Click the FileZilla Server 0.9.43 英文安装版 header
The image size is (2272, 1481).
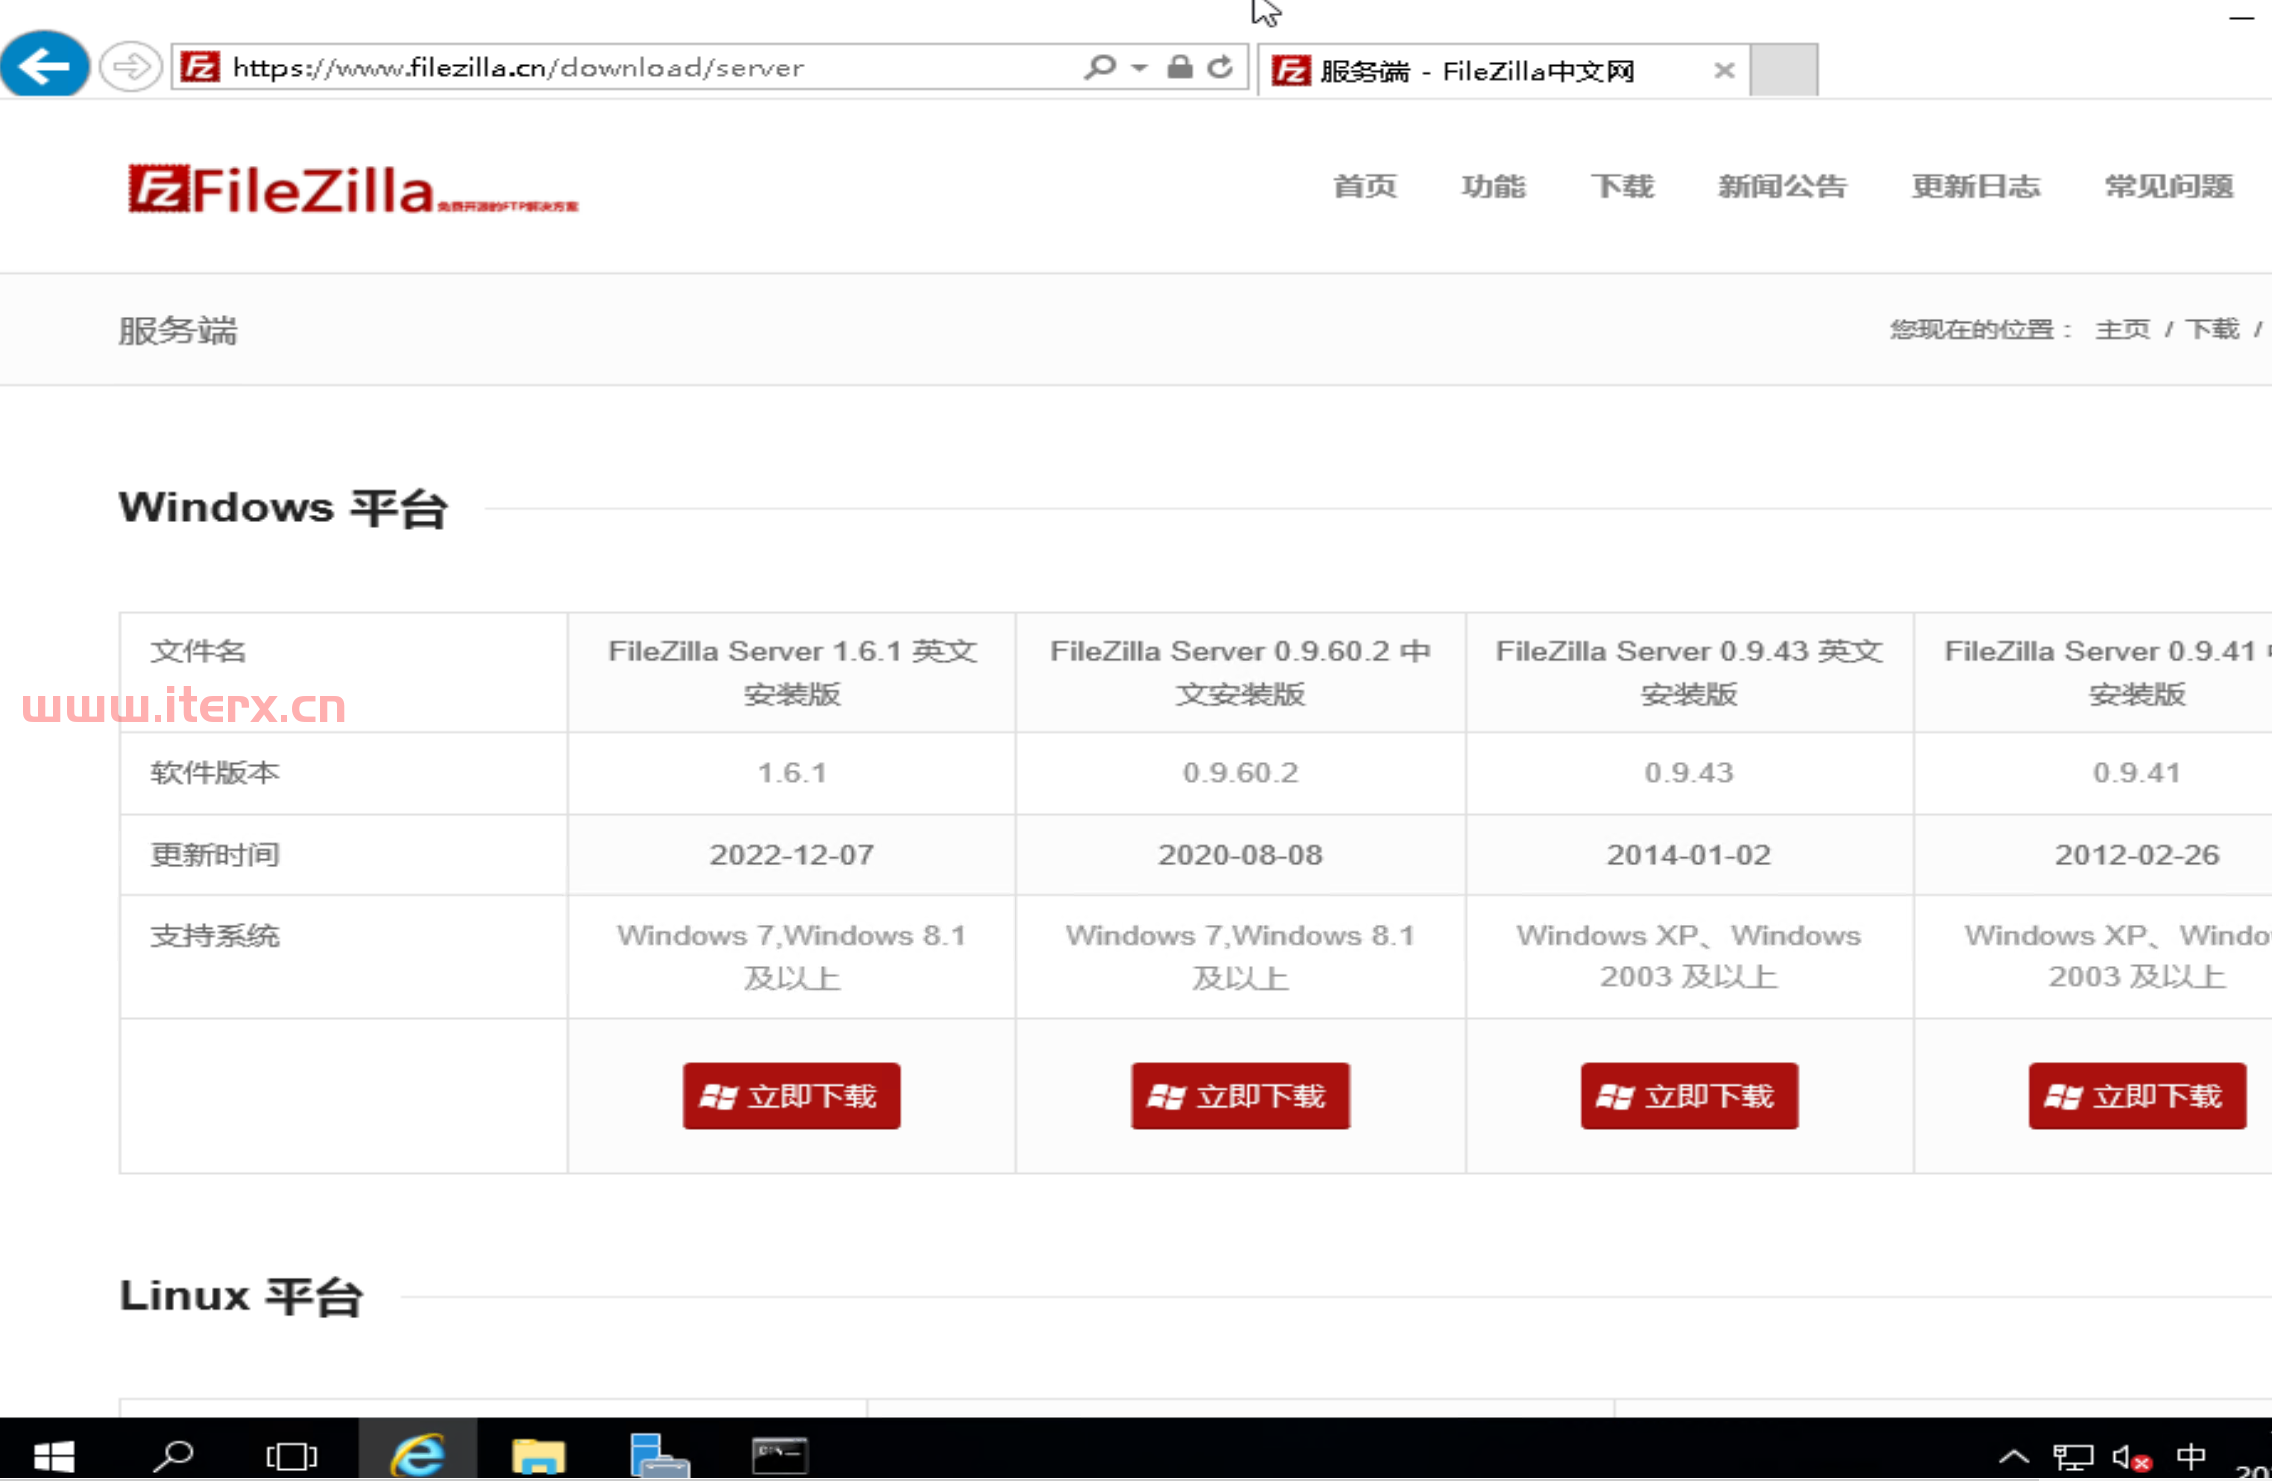pyautogui.click(x=1689, y=672)
